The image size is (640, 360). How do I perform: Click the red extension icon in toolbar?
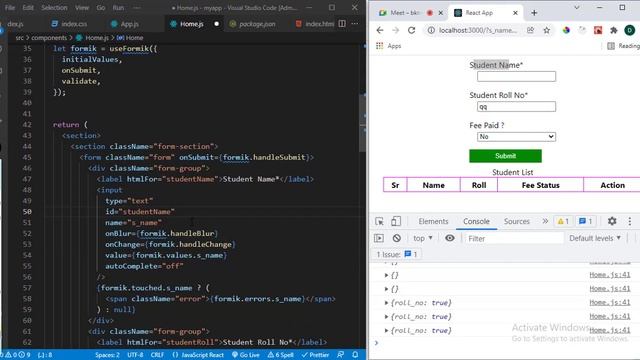(598, 30)
